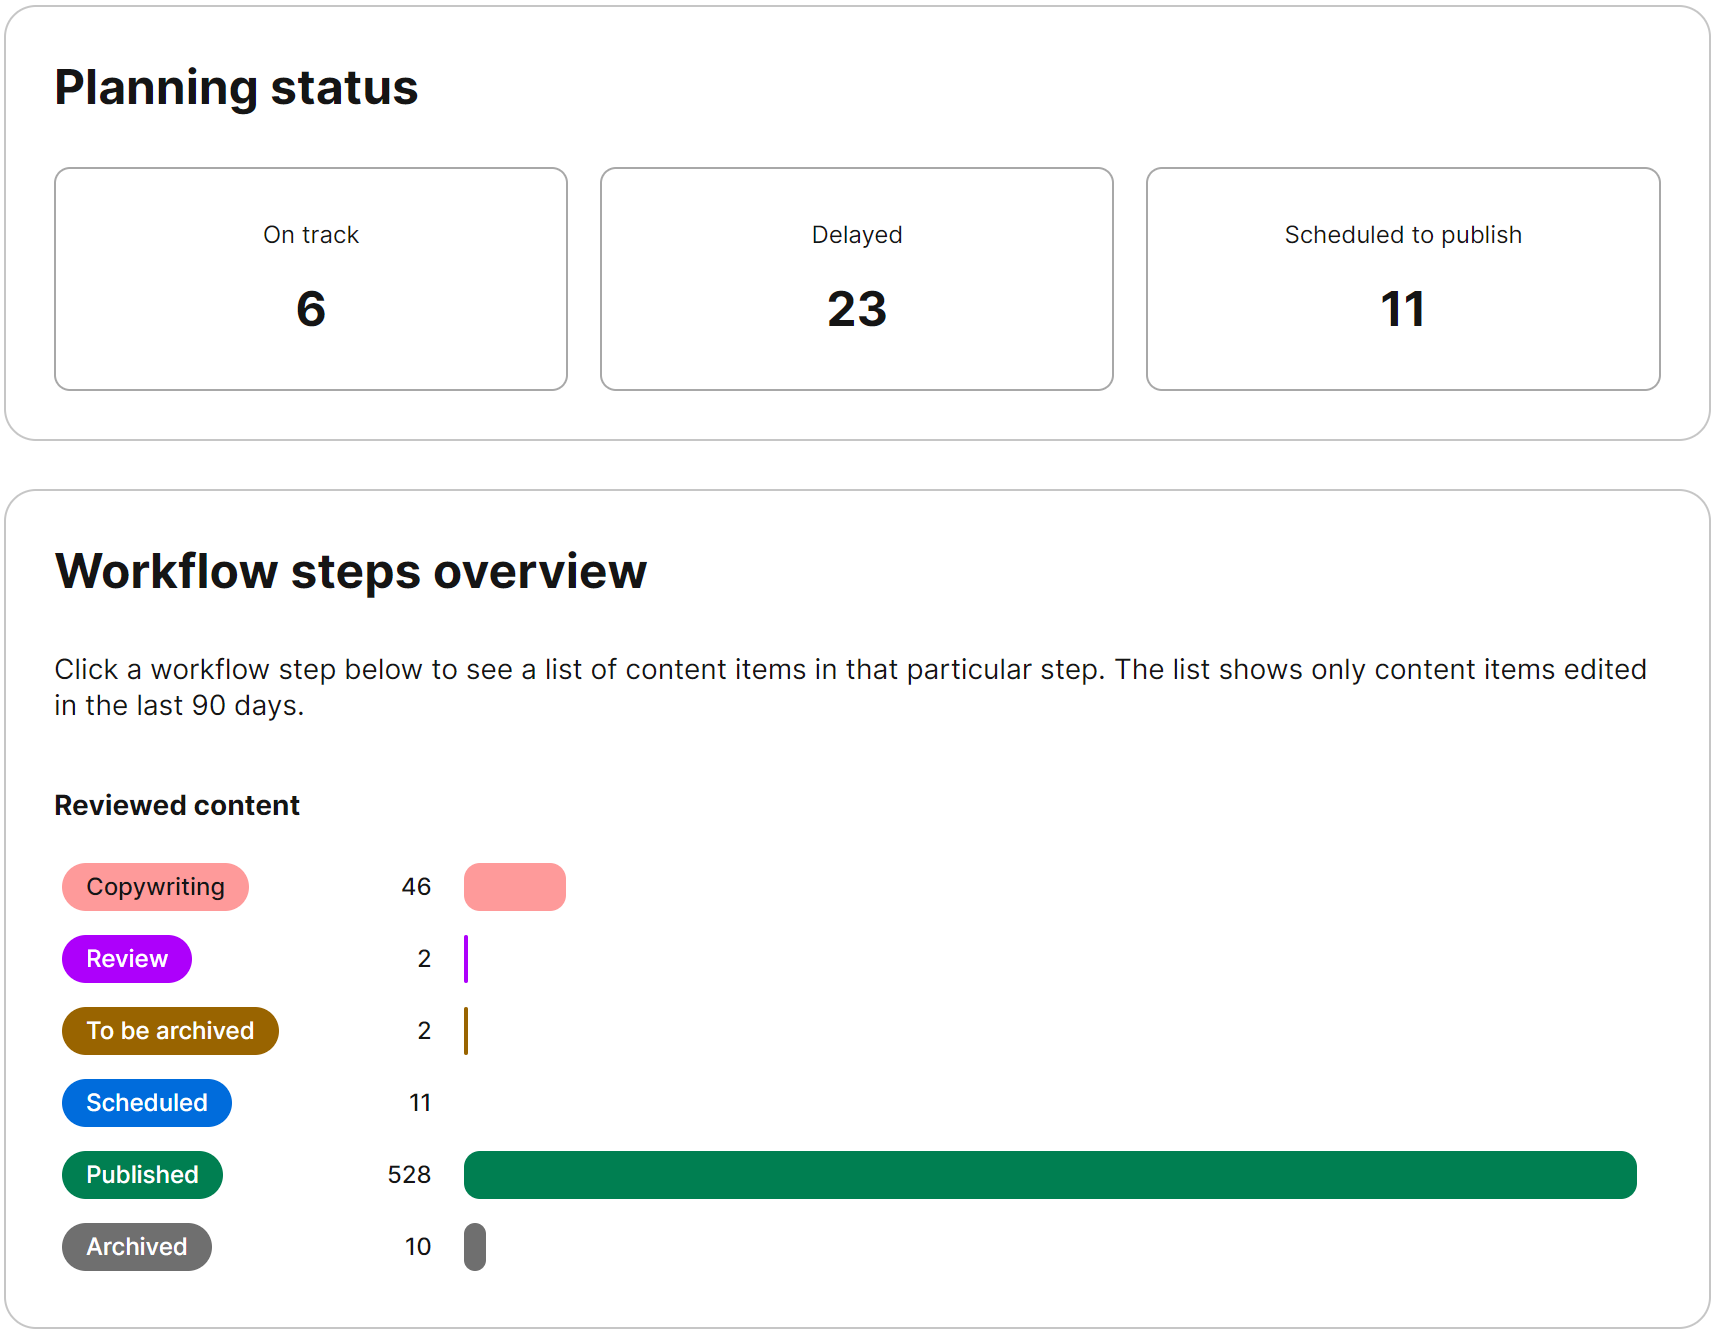Open the Published workflow step

[x=142, y=1174]
